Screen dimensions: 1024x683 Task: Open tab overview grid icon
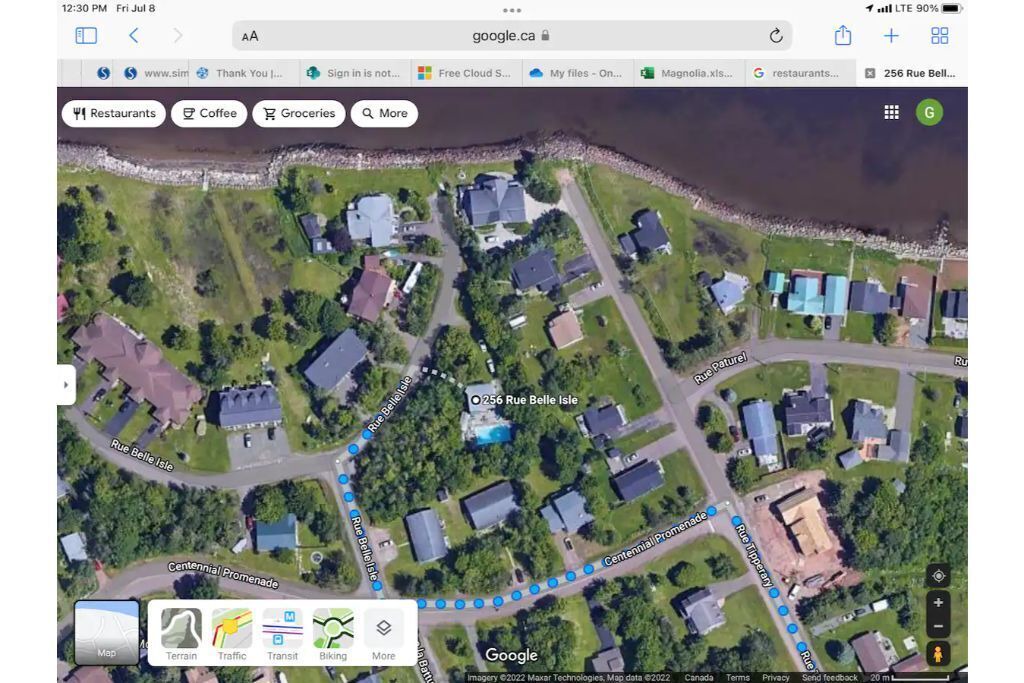tap(939, 36)
